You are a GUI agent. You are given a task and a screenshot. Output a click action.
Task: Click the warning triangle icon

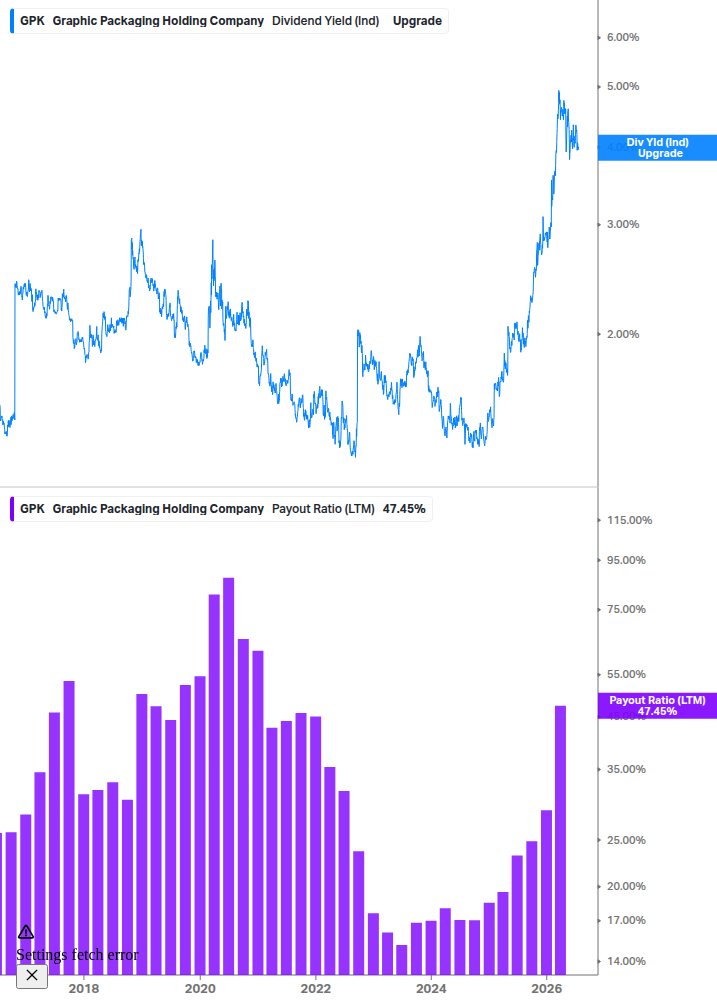[x=26, y=932]
